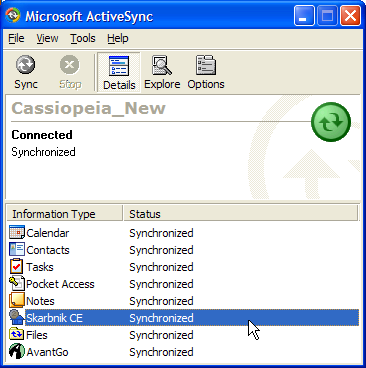Click the AvantGo row icon
Screen dimensions: 366x368
point(17,351)
